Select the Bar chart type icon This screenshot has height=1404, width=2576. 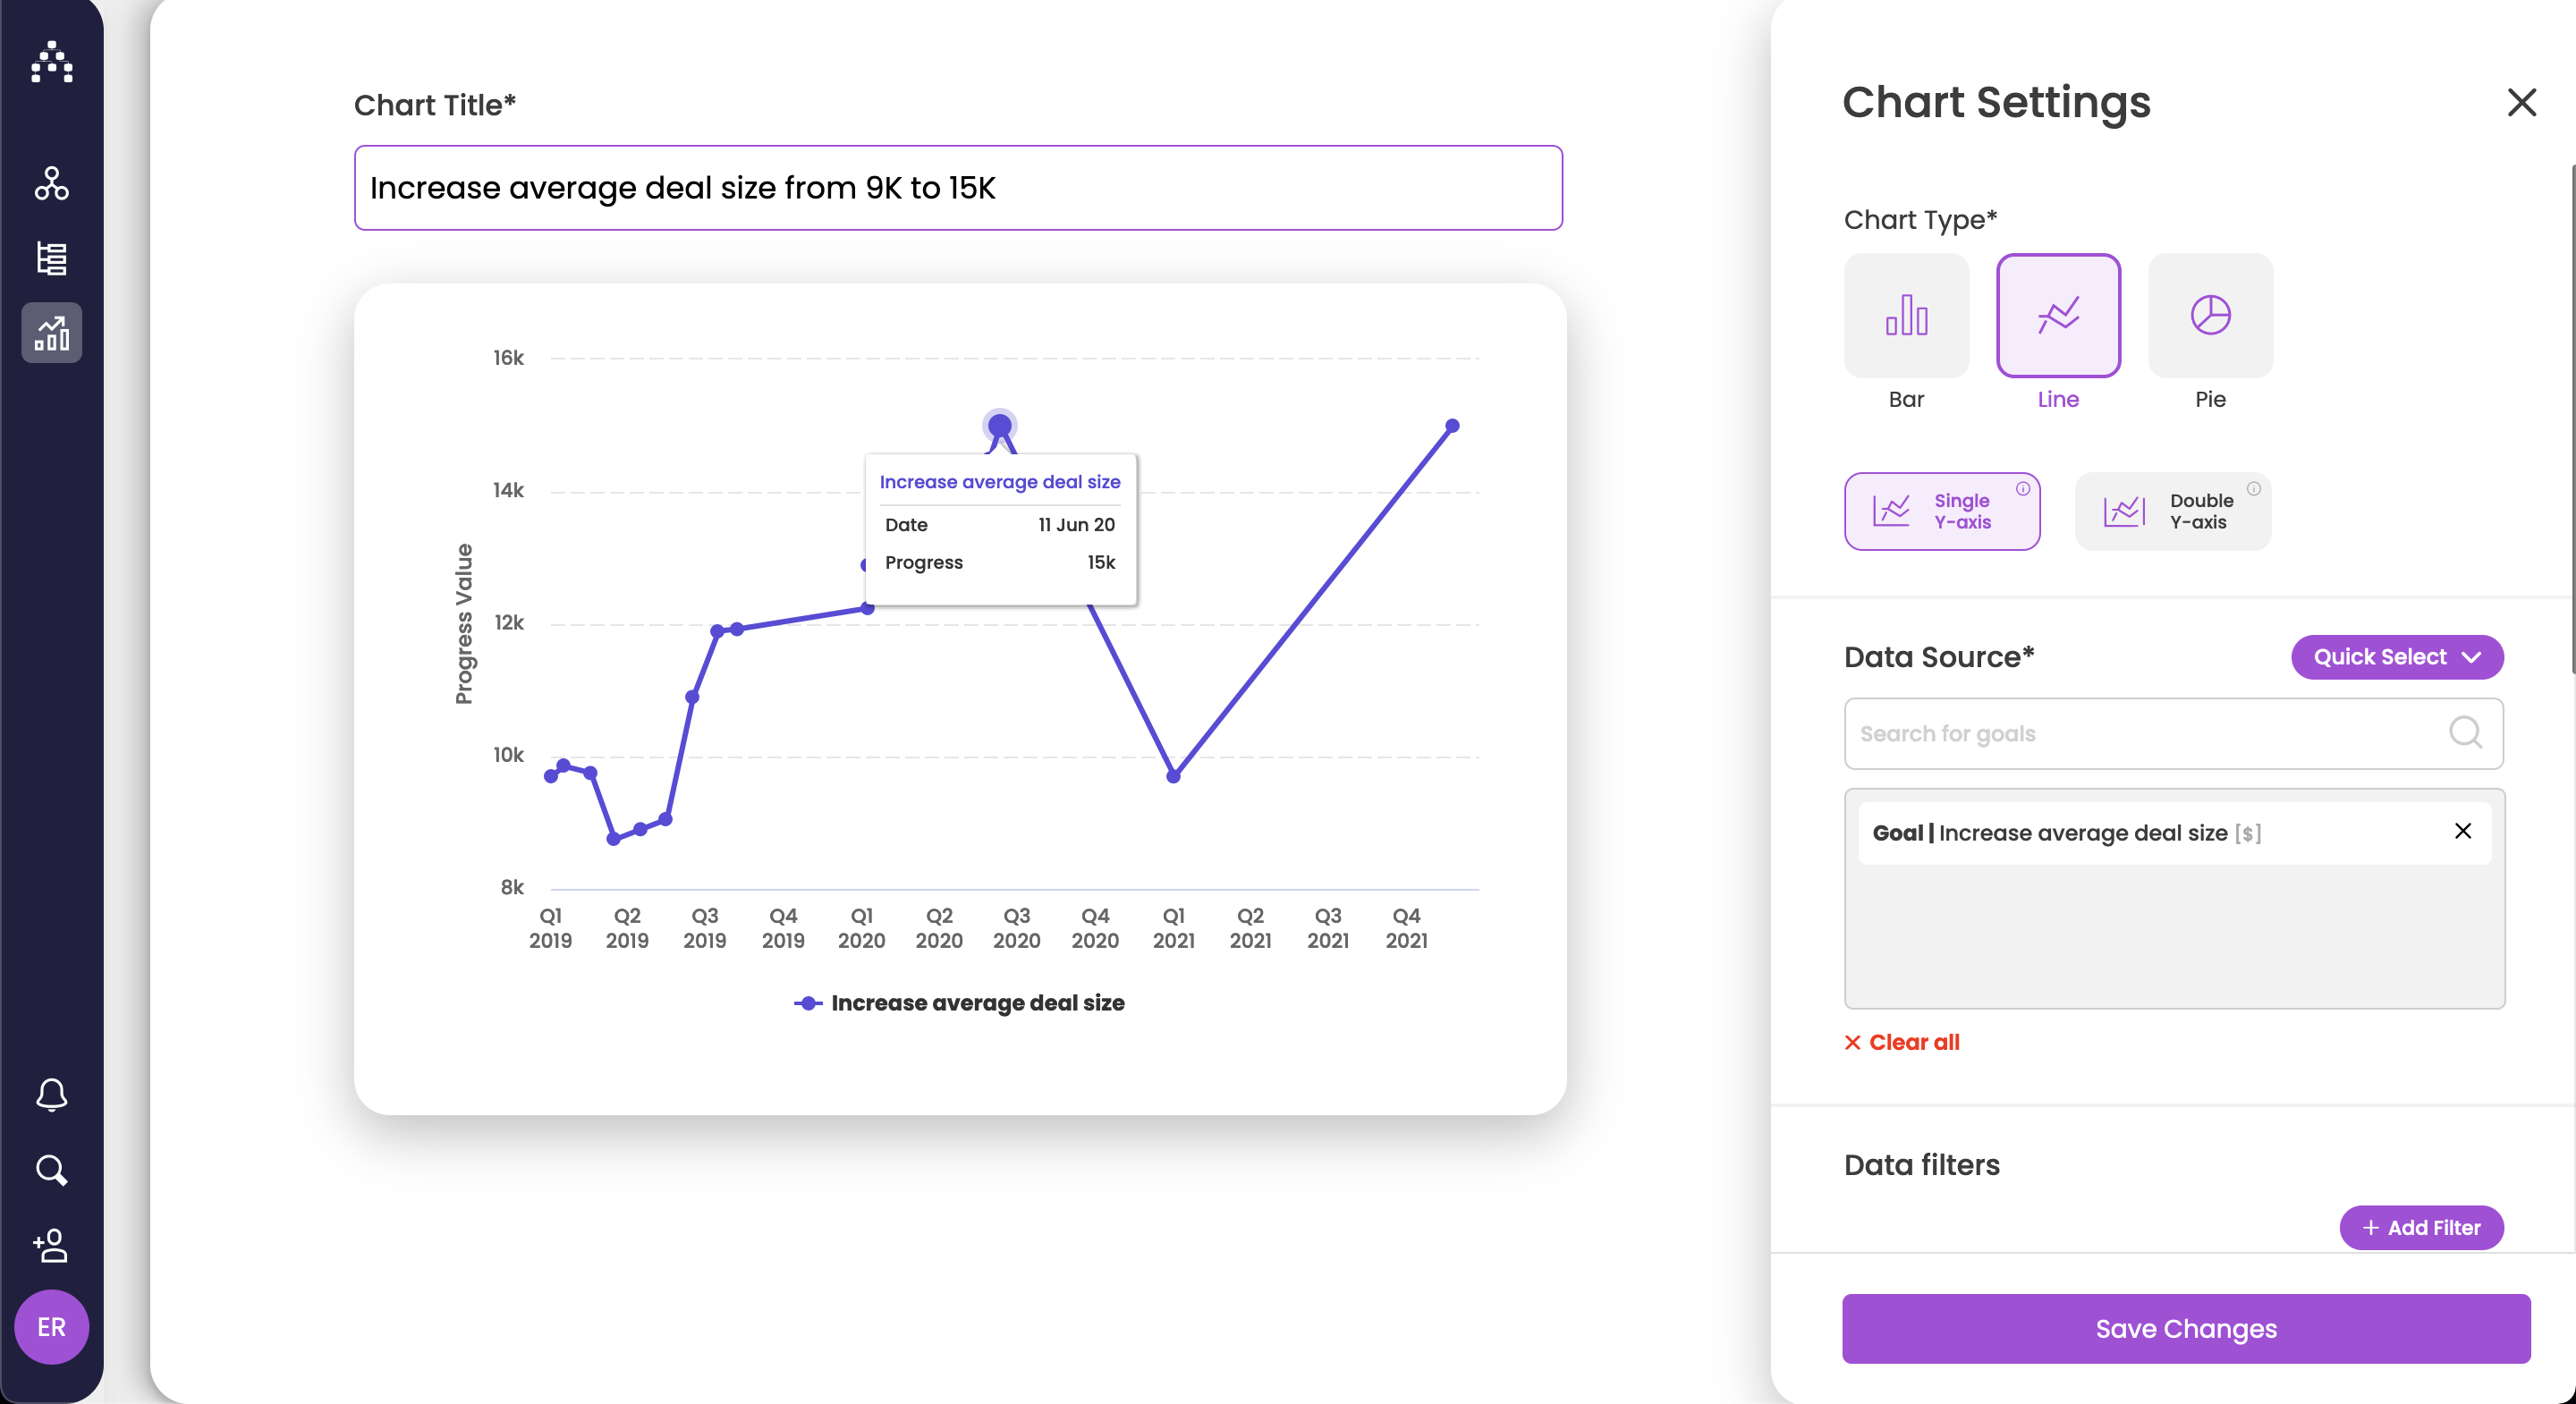pyautogui.click(x=1905, y=316)
